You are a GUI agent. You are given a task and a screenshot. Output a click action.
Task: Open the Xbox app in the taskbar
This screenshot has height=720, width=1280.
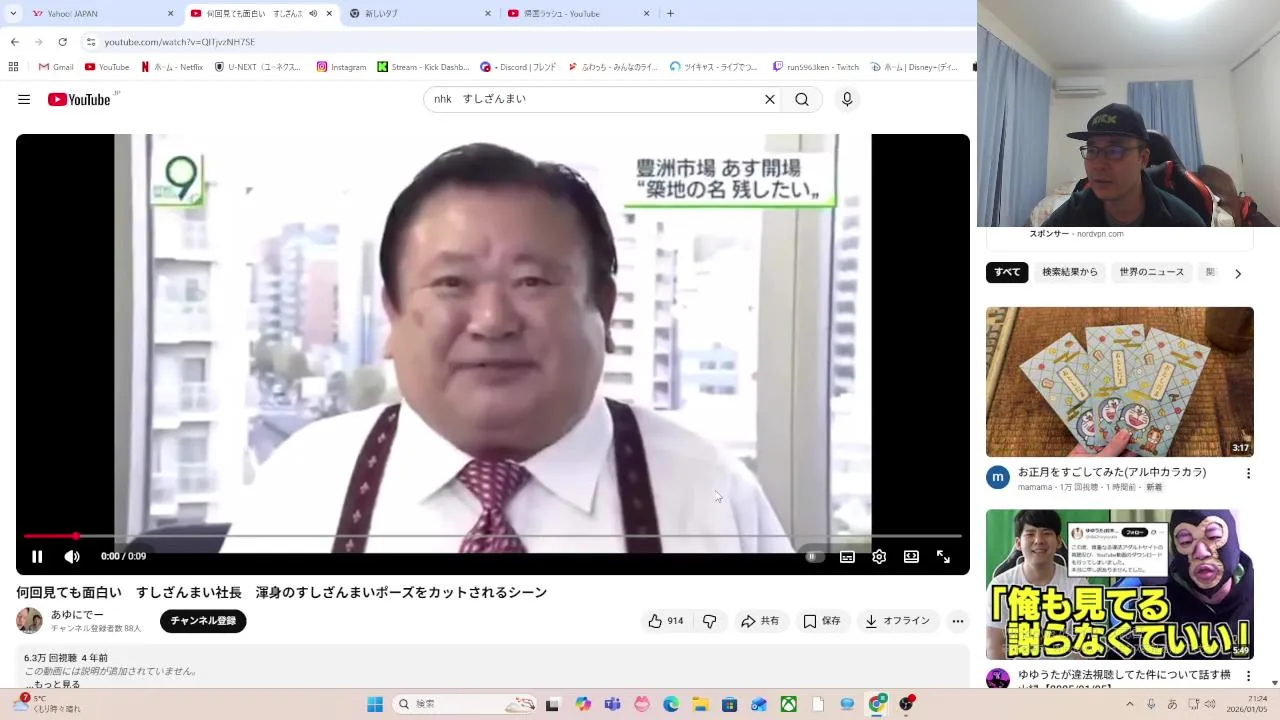click(789, 704)
